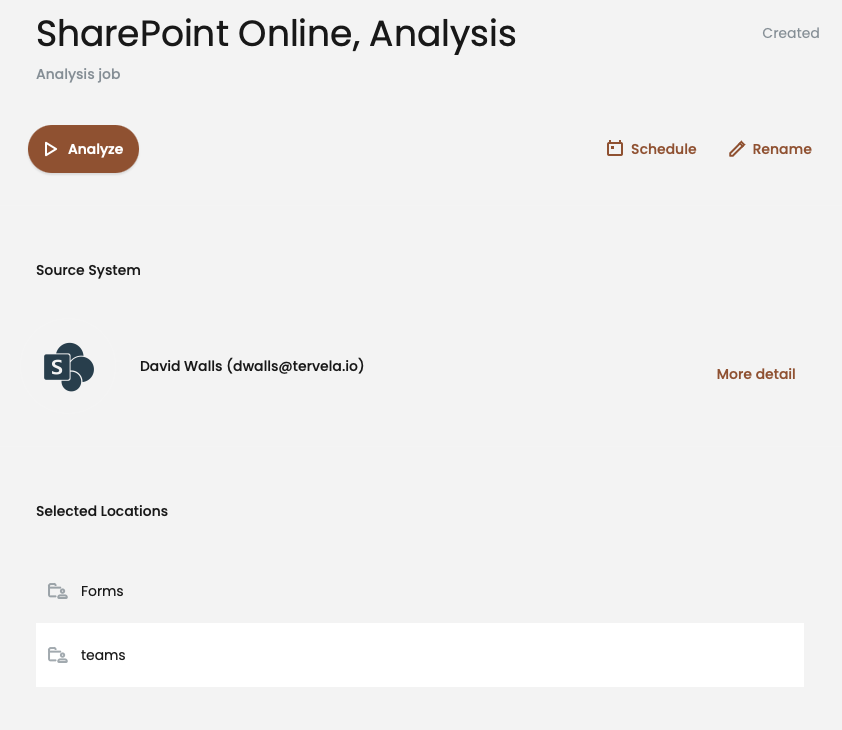The image size is (842, 730).
Task: Click the Selected Locations heading
Action: click(102, 511)
